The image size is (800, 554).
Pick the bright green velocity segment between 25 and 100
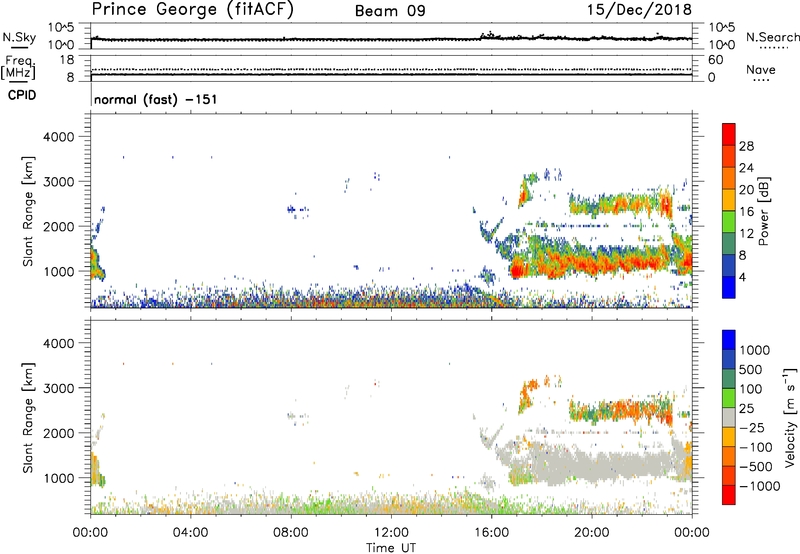pyautogui.click(x=729, y=398)
